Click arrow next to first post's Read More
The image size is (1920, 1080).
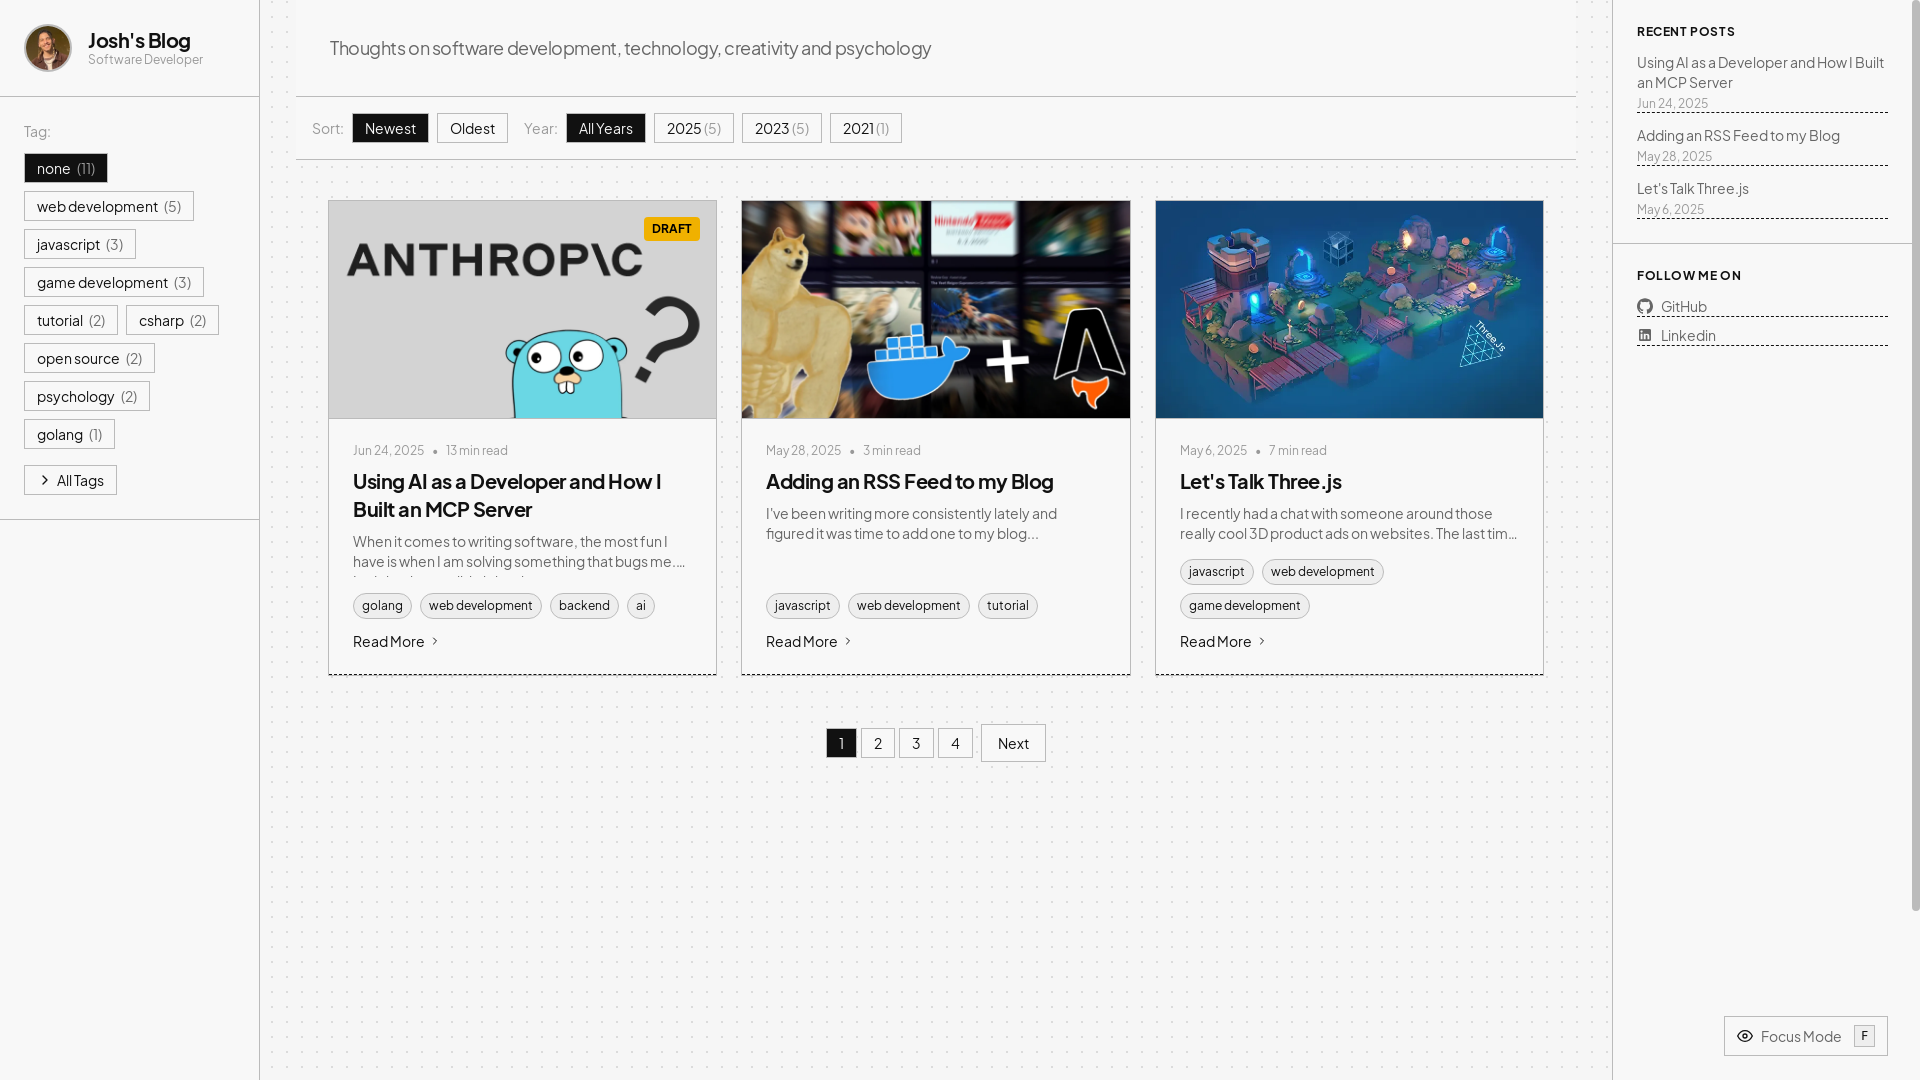coord(435,641)
